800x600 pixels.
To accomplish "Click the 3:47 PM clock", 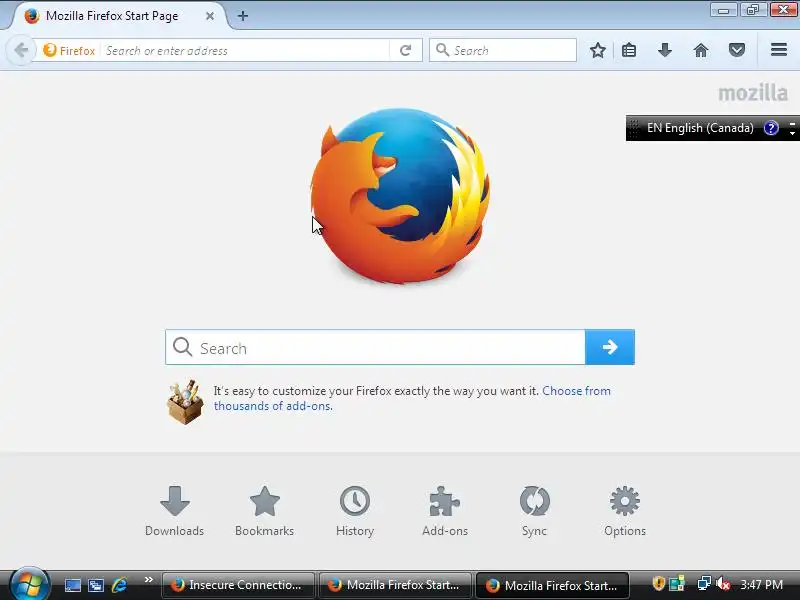I will 762,584.
